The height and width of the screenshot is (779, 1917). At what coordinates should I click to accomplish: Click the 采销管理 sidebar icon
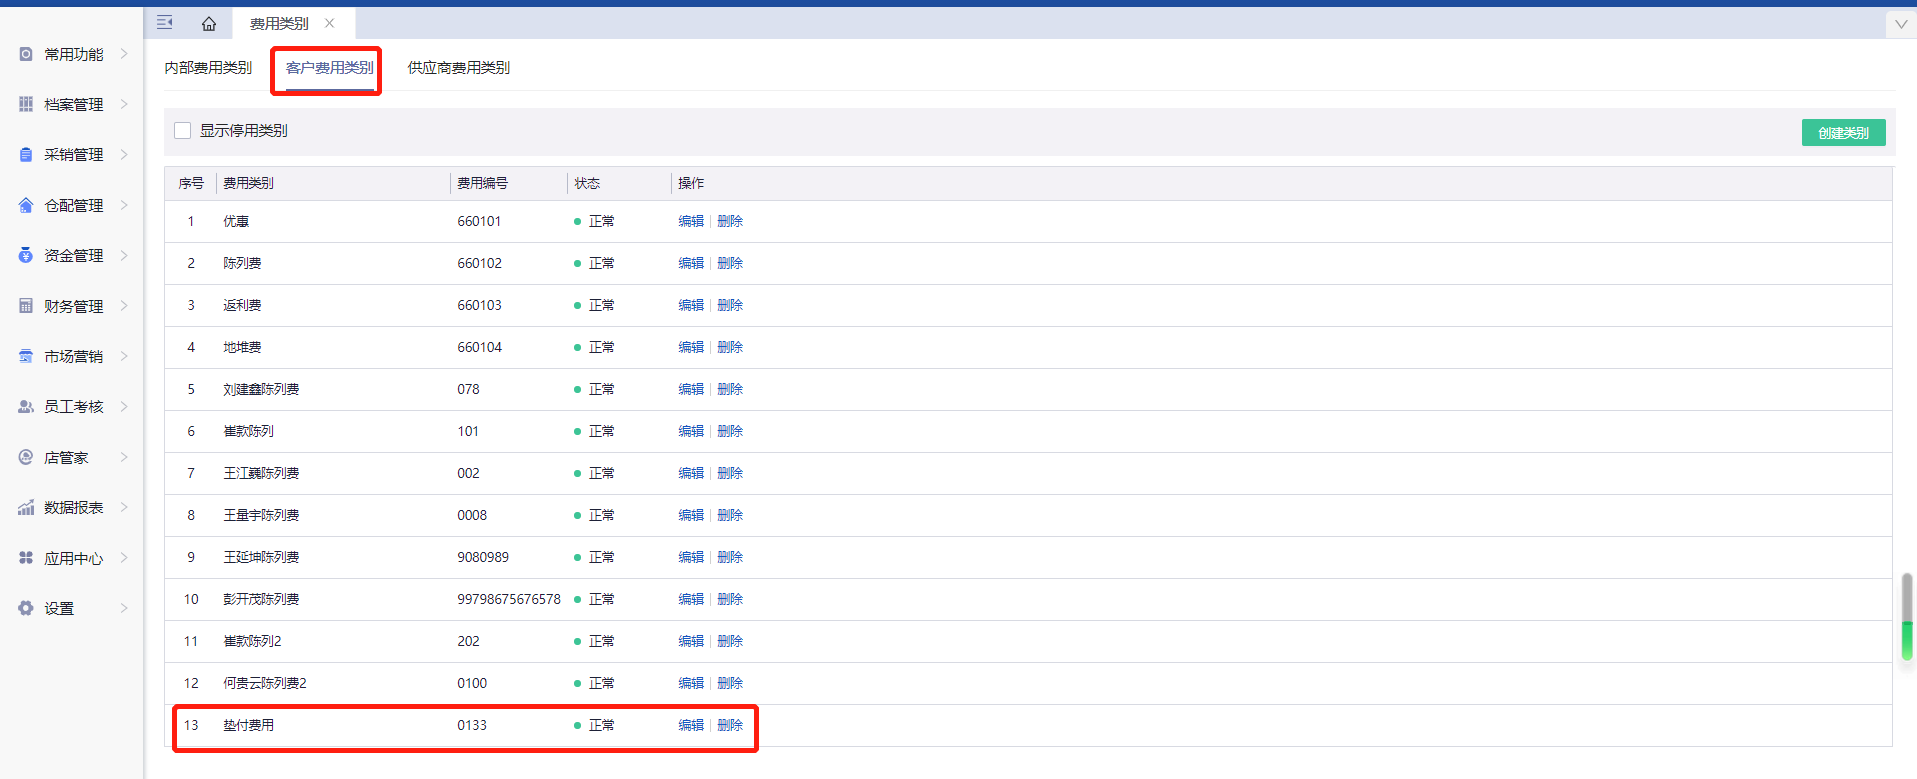pyautogui.click(x=26, y=154)
